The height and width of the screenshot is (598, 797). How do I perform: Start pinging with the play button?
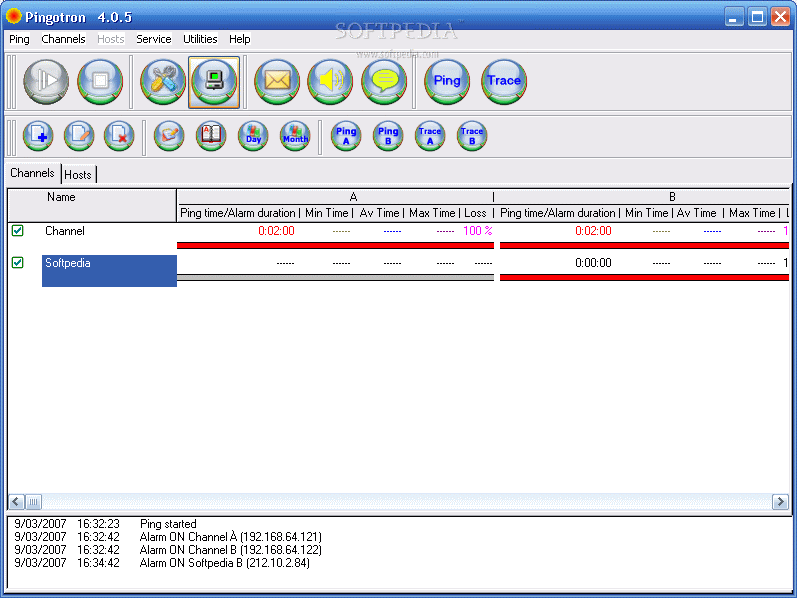pos(46,81)
